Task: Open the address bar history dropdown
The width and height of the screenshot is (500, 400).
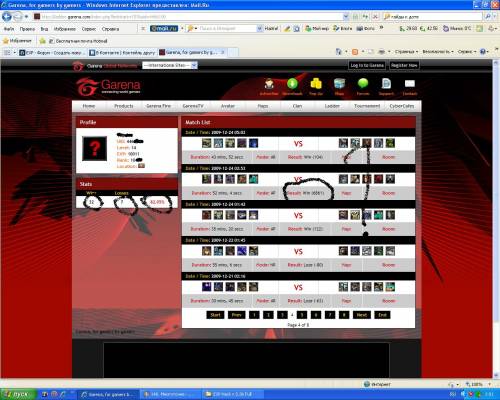Action: 346,16
